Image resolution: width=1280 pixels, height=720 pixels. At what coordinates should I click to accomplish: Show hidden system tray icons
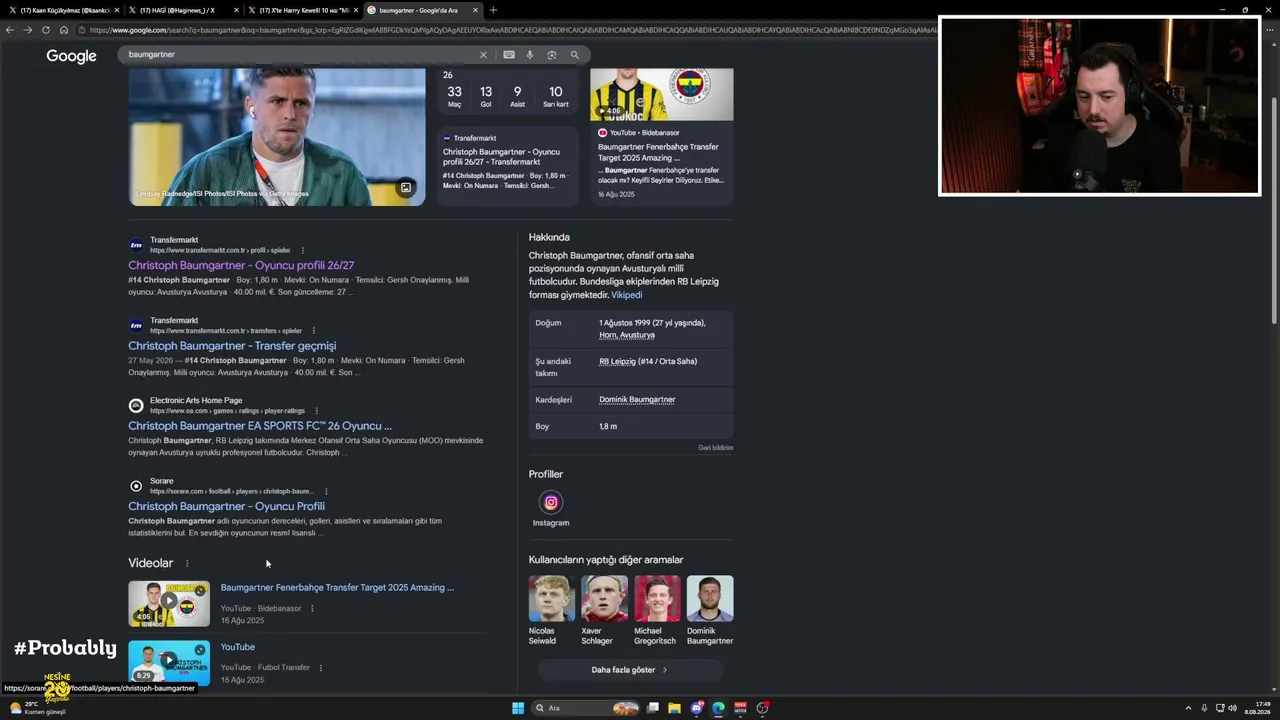pos(1190,708)
